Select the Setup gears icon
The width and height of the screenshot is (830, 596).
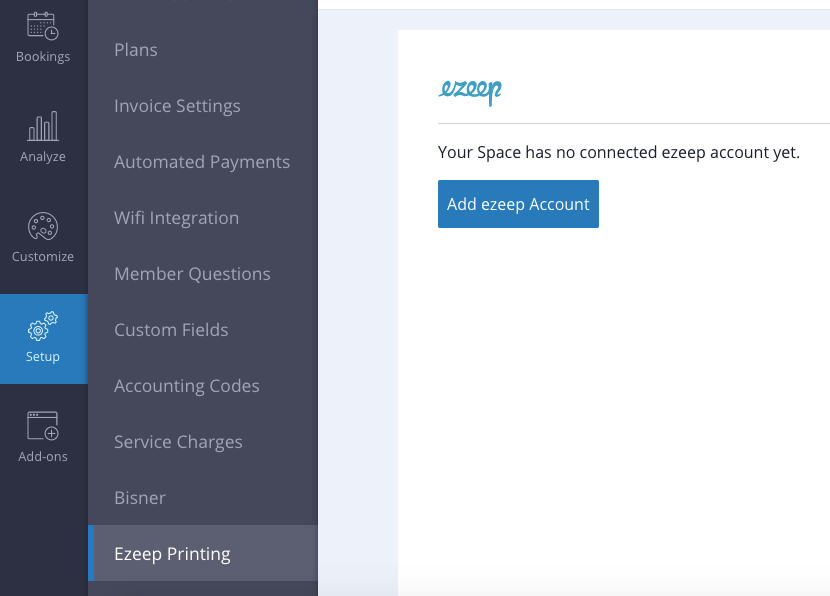[43, 326]
